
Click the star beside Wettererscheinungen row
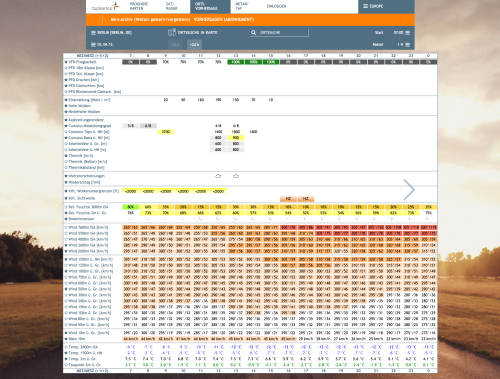point(66,176)
